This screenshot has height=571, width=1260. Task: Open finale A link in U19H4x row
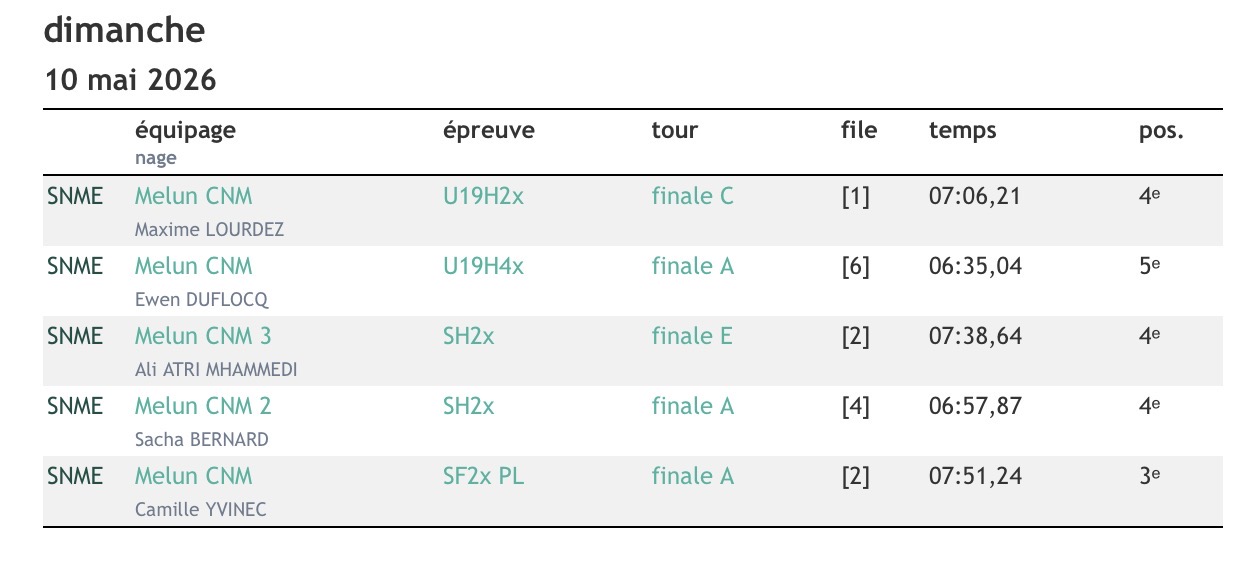click(692, 266)
